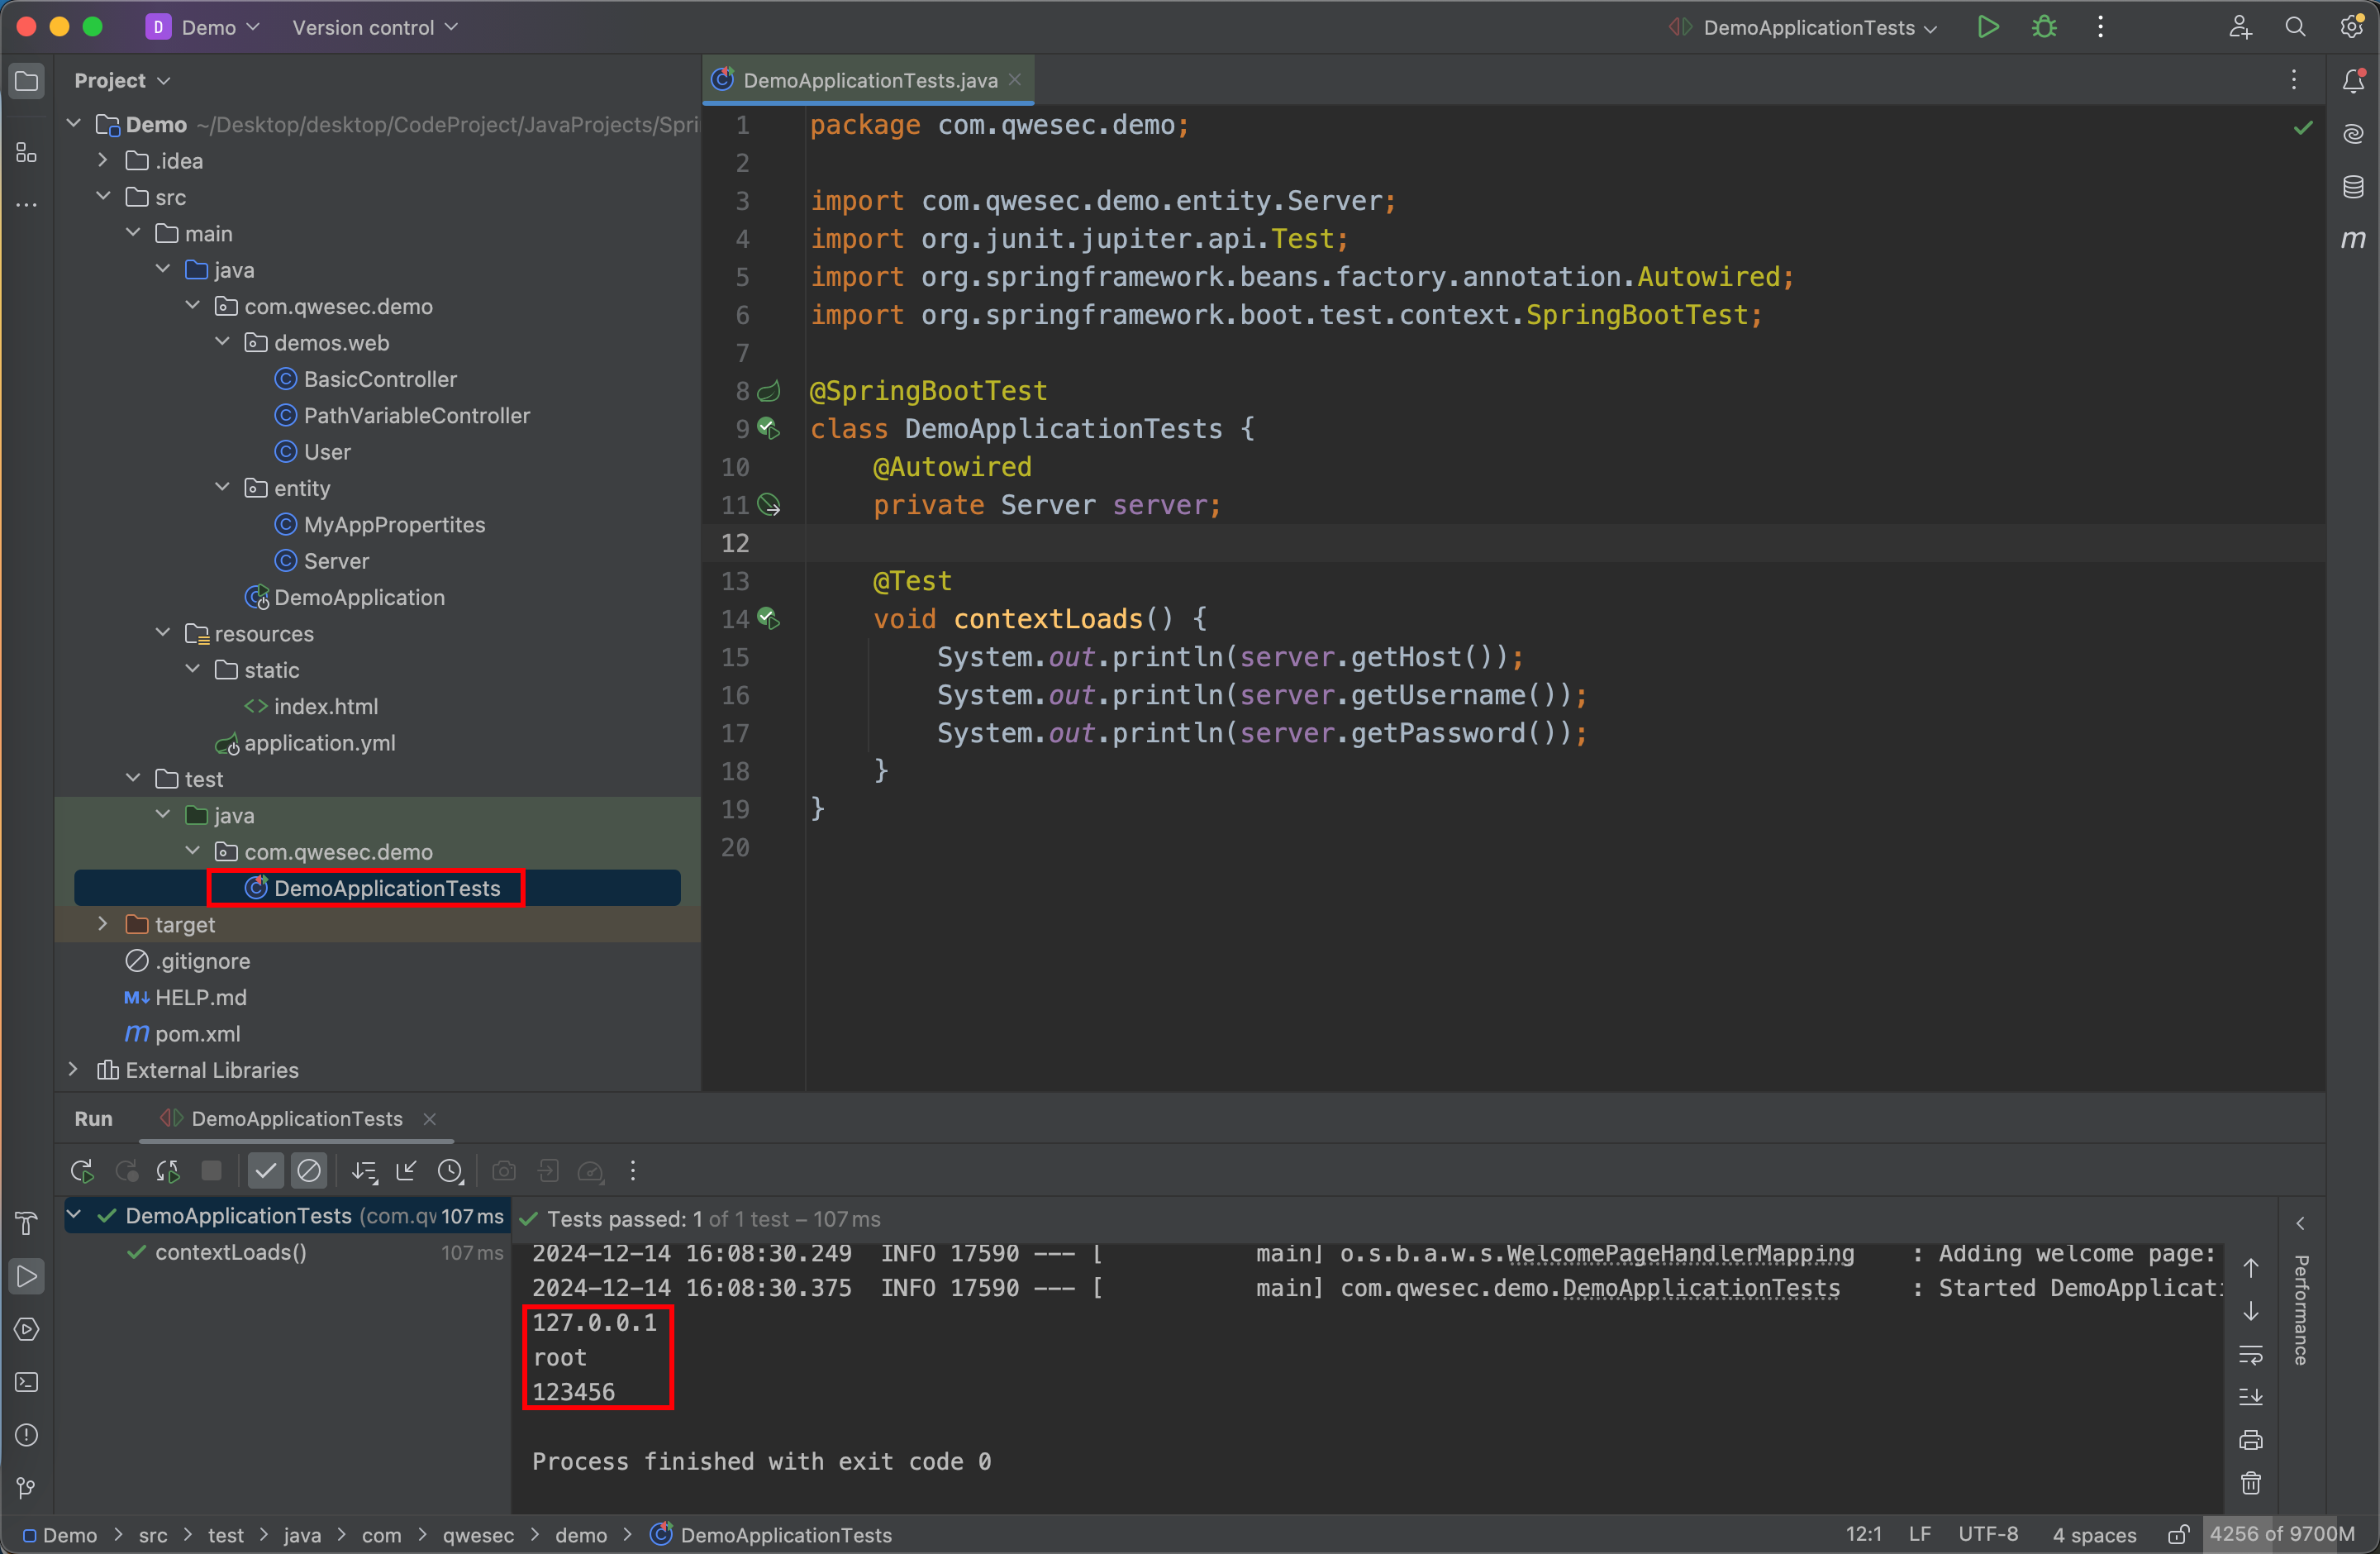Open test history clock icon
The height and width of the screenshot is (1554, 2380).
click(451, 1171)
